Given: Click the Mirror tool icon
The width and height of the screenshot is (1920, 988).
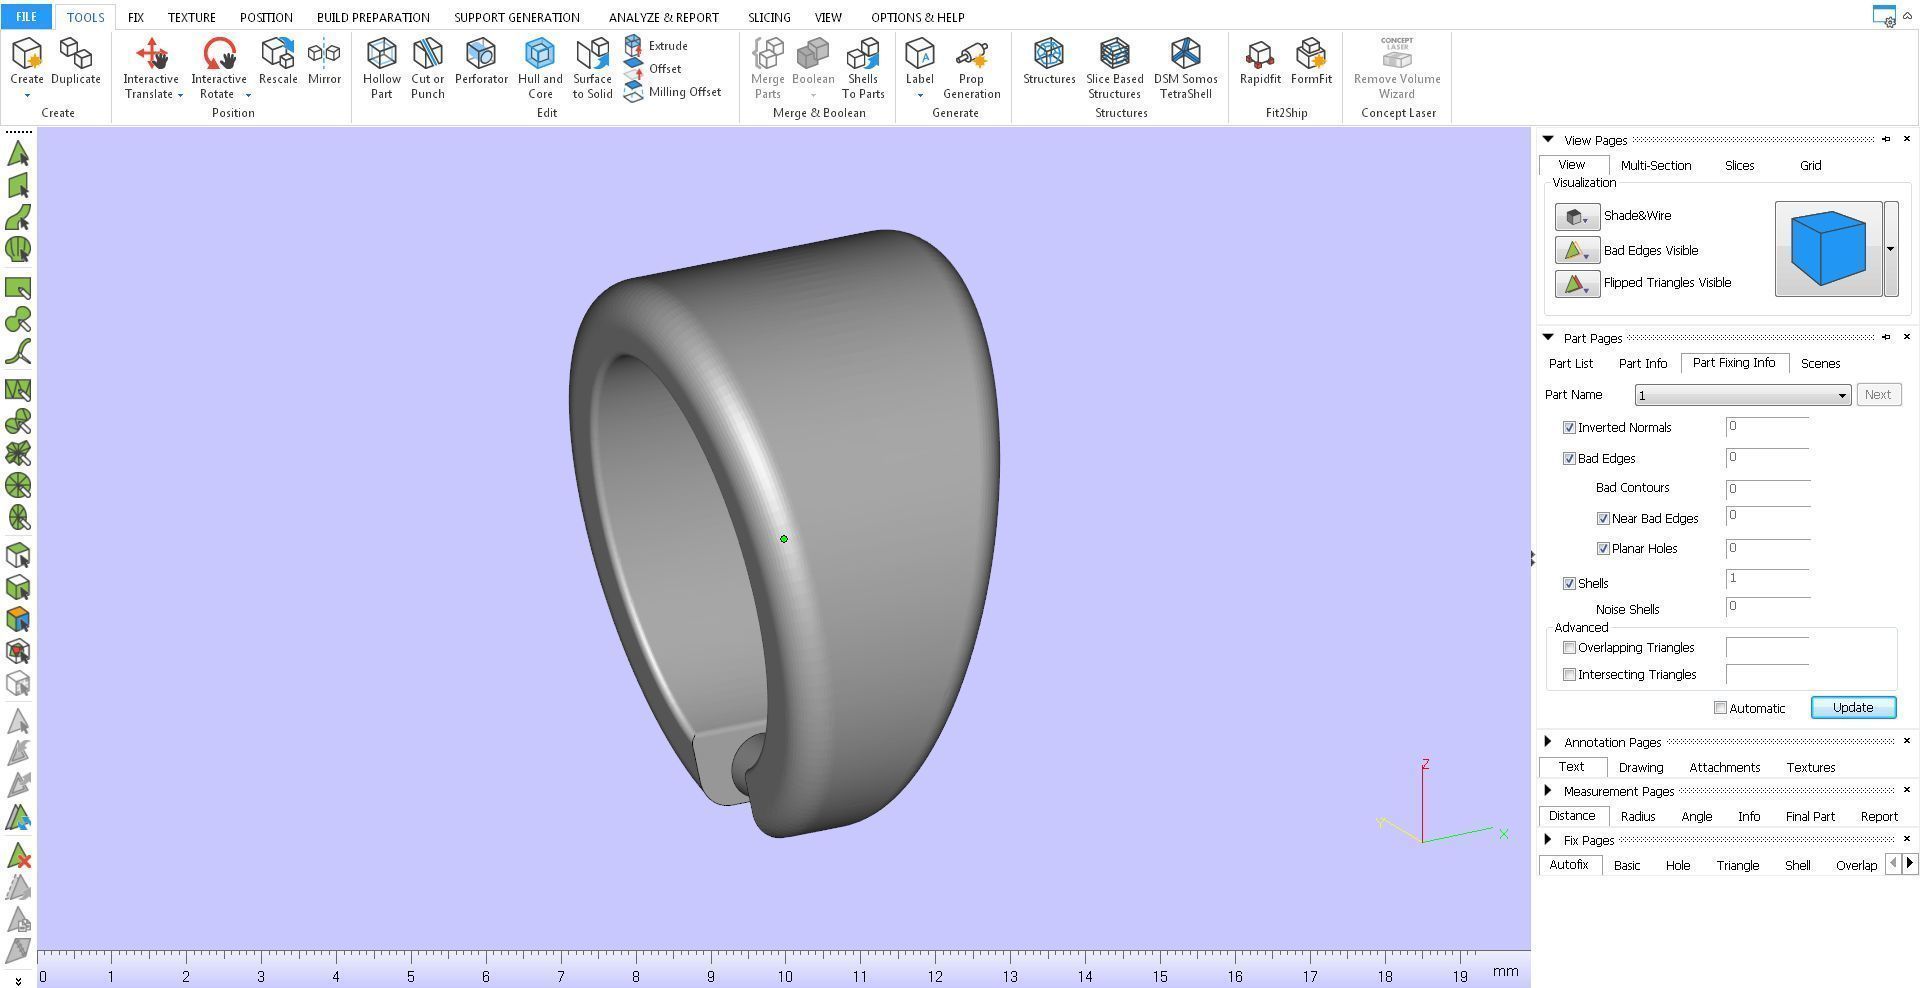Looking at the screenshot, I should point(324,54).
